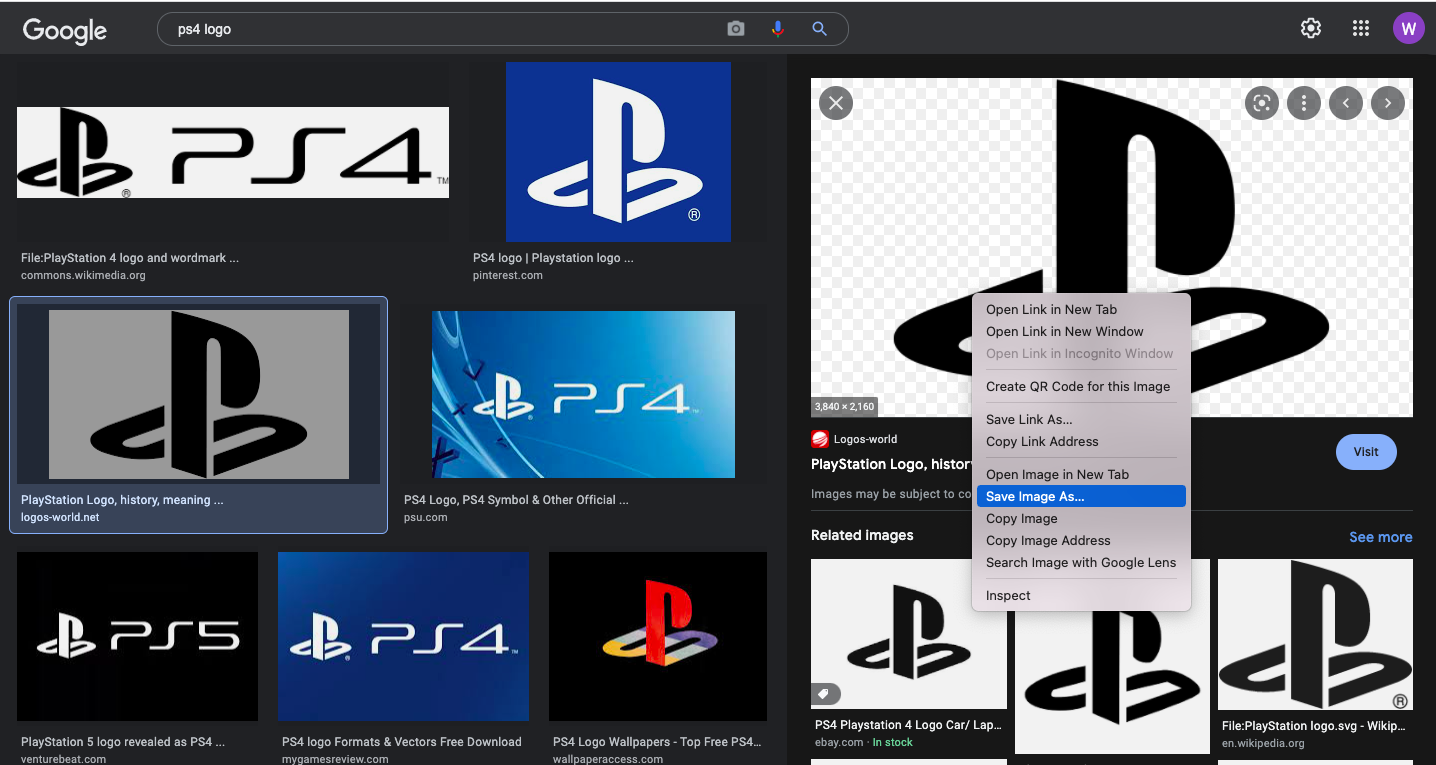Screen dimensions: 1436x765
Task: Click File:PlayStation 4 logo and wordmark title
Action: click(130, 258)
